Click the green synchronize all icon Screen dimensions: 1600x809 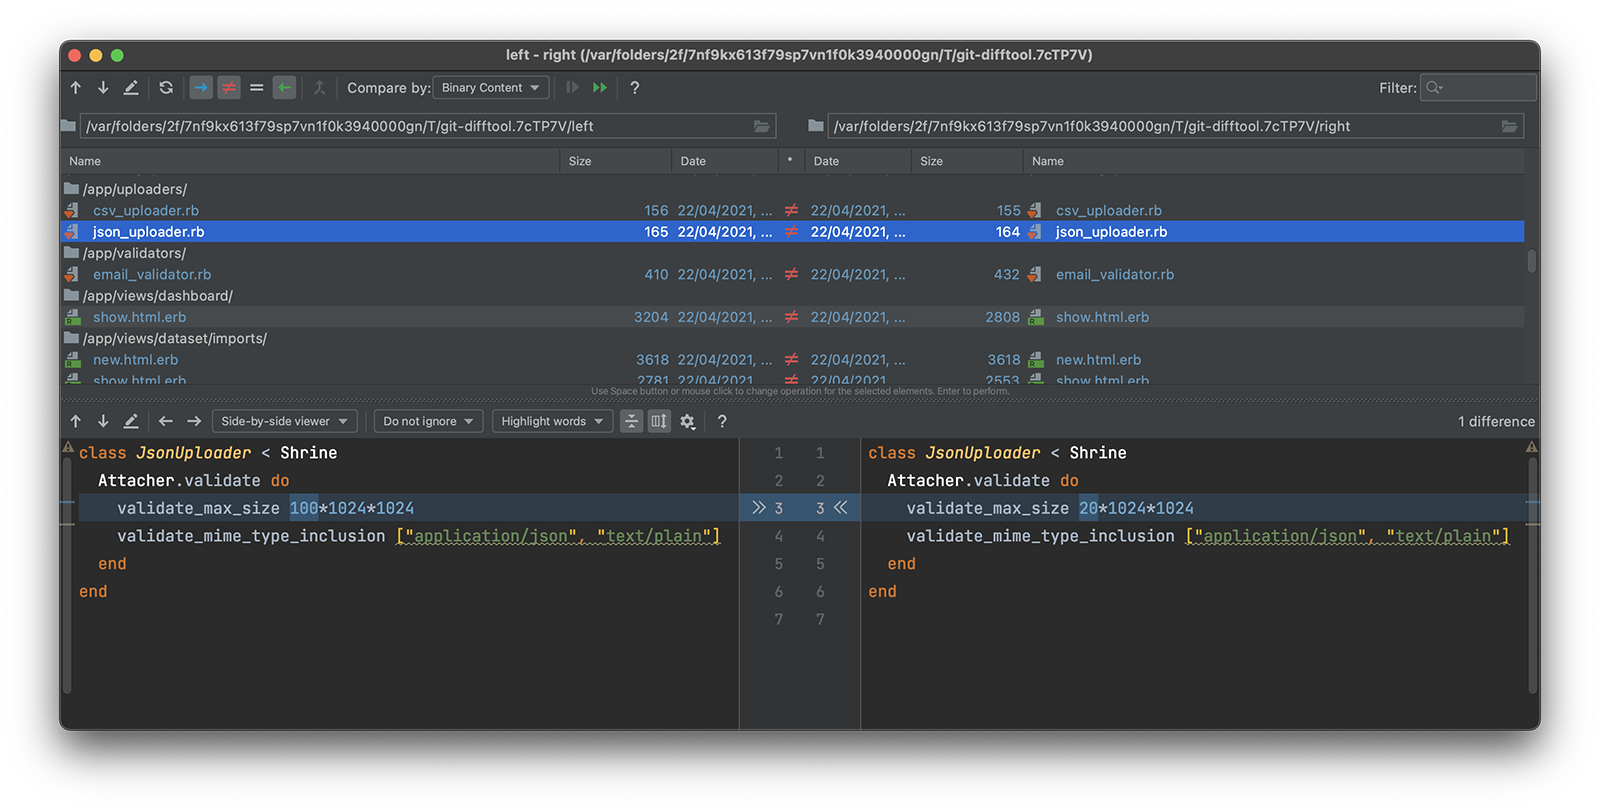coord(600,88)
